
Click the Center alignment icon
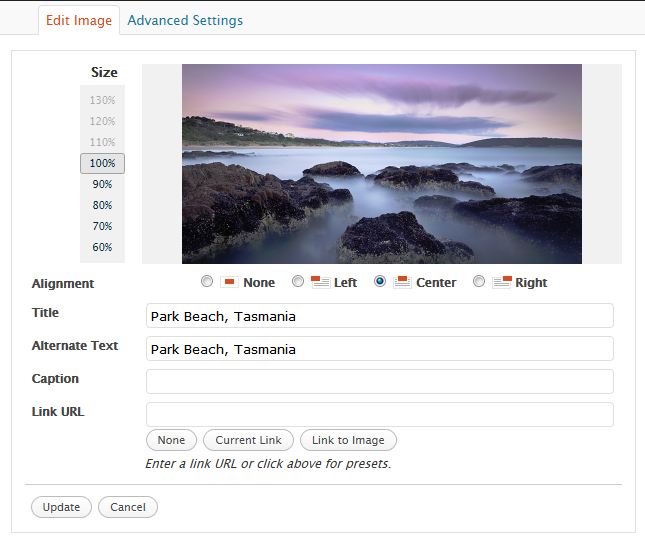[402, 282]
